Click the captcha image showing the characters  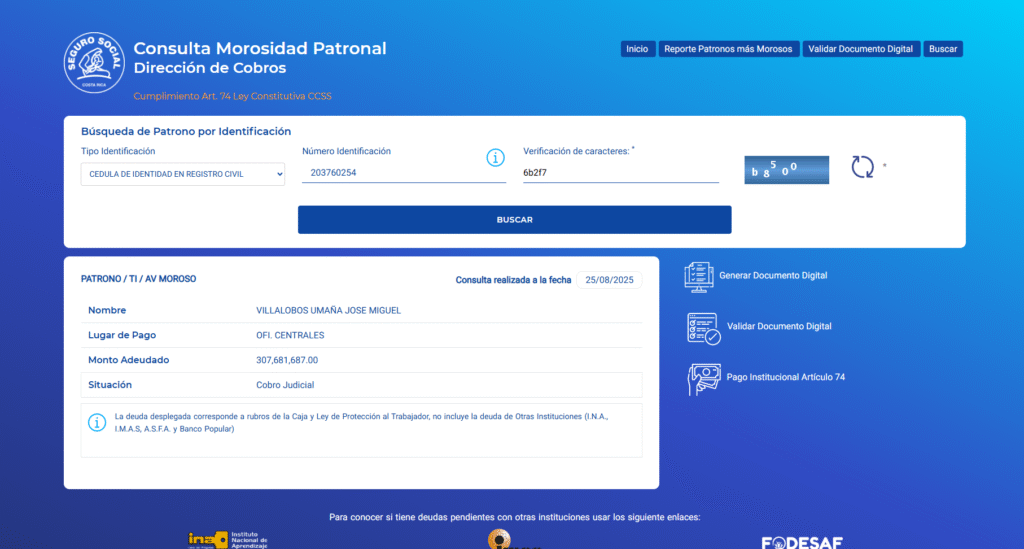[x=786, y=170]
